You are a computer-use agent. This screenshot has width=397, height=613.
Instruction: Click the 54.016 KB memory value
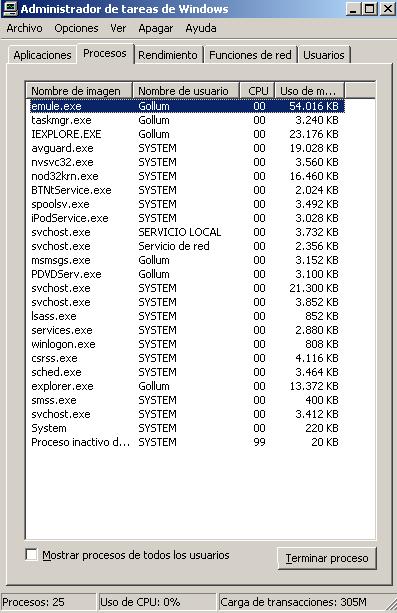click(314, 106)
